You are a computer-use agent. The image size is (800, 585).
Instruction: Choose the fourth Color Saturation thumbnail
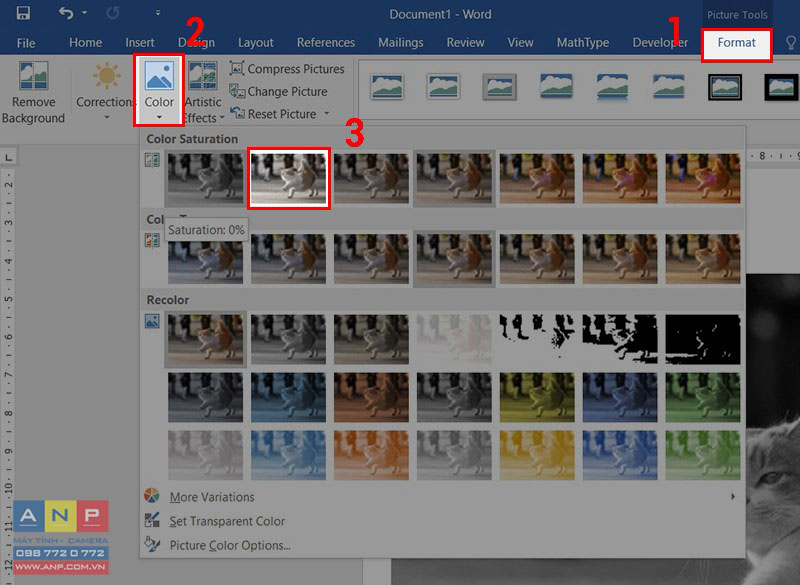[454, 179]
